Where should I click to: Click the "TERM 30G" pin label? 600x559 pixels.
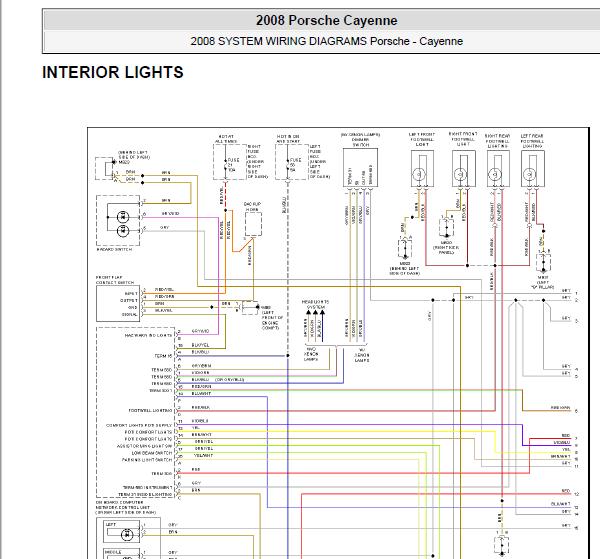(x=162, y=474)
